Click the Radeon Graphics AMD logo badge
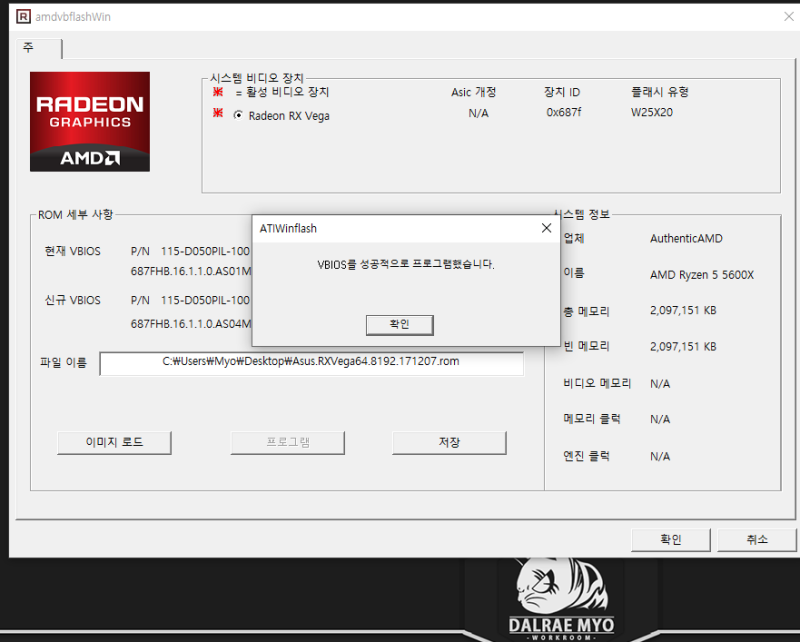This screenshot has height=642, width=800. (x=89, y=120)
